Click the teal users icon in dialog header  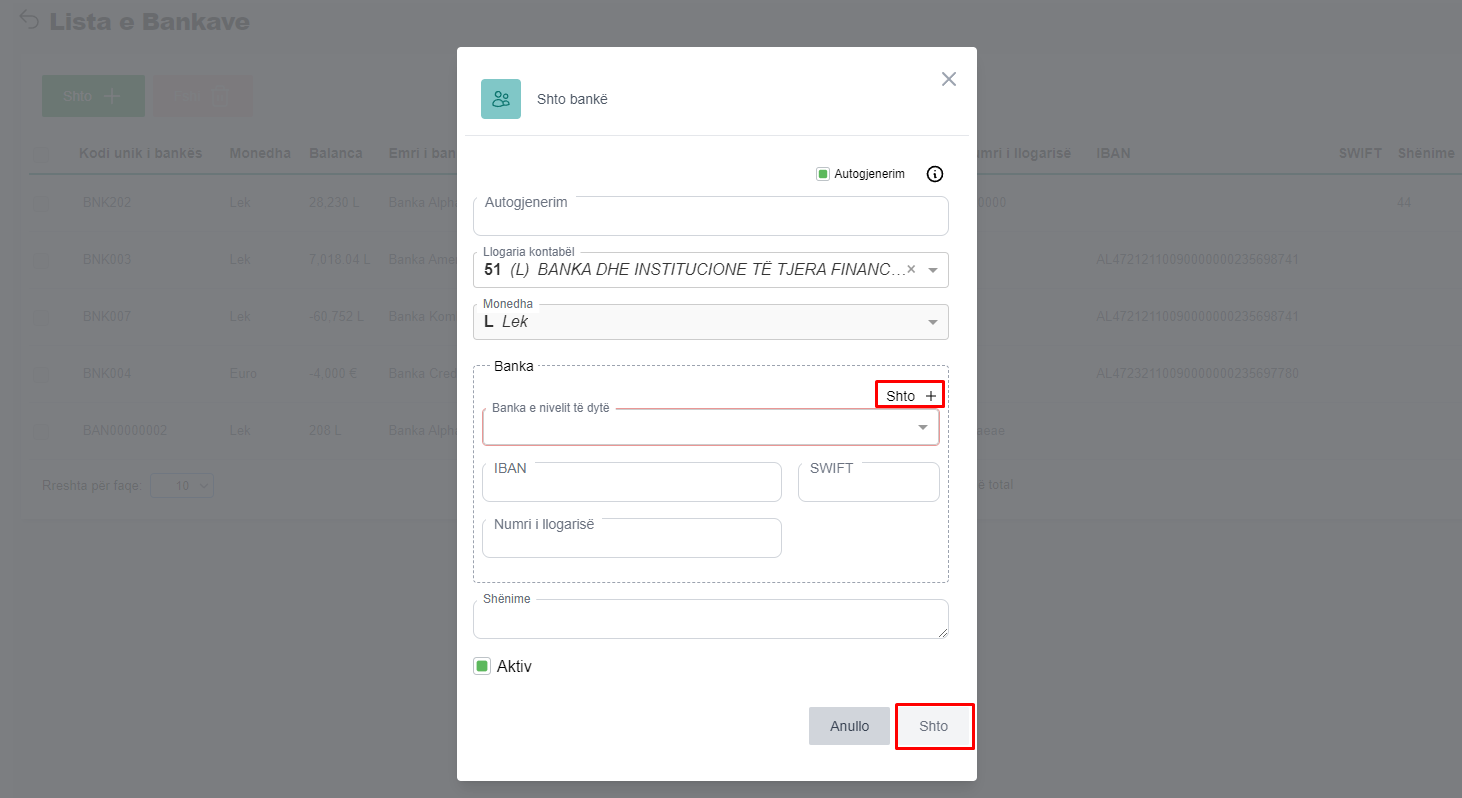[x=501, y=99]
